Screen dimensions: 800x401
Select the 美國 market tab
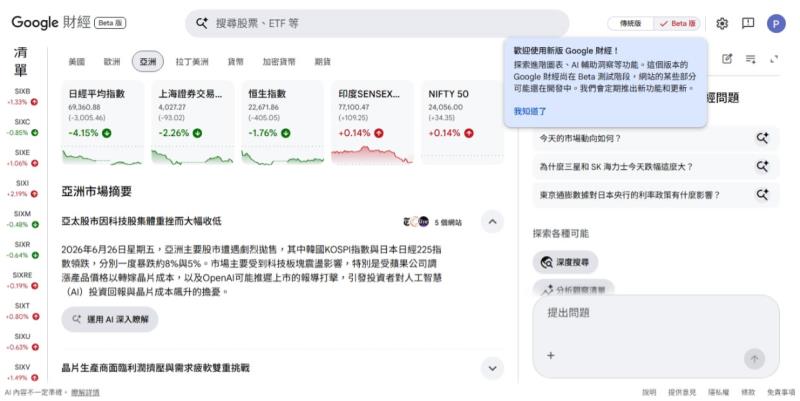tap(77, 62)
